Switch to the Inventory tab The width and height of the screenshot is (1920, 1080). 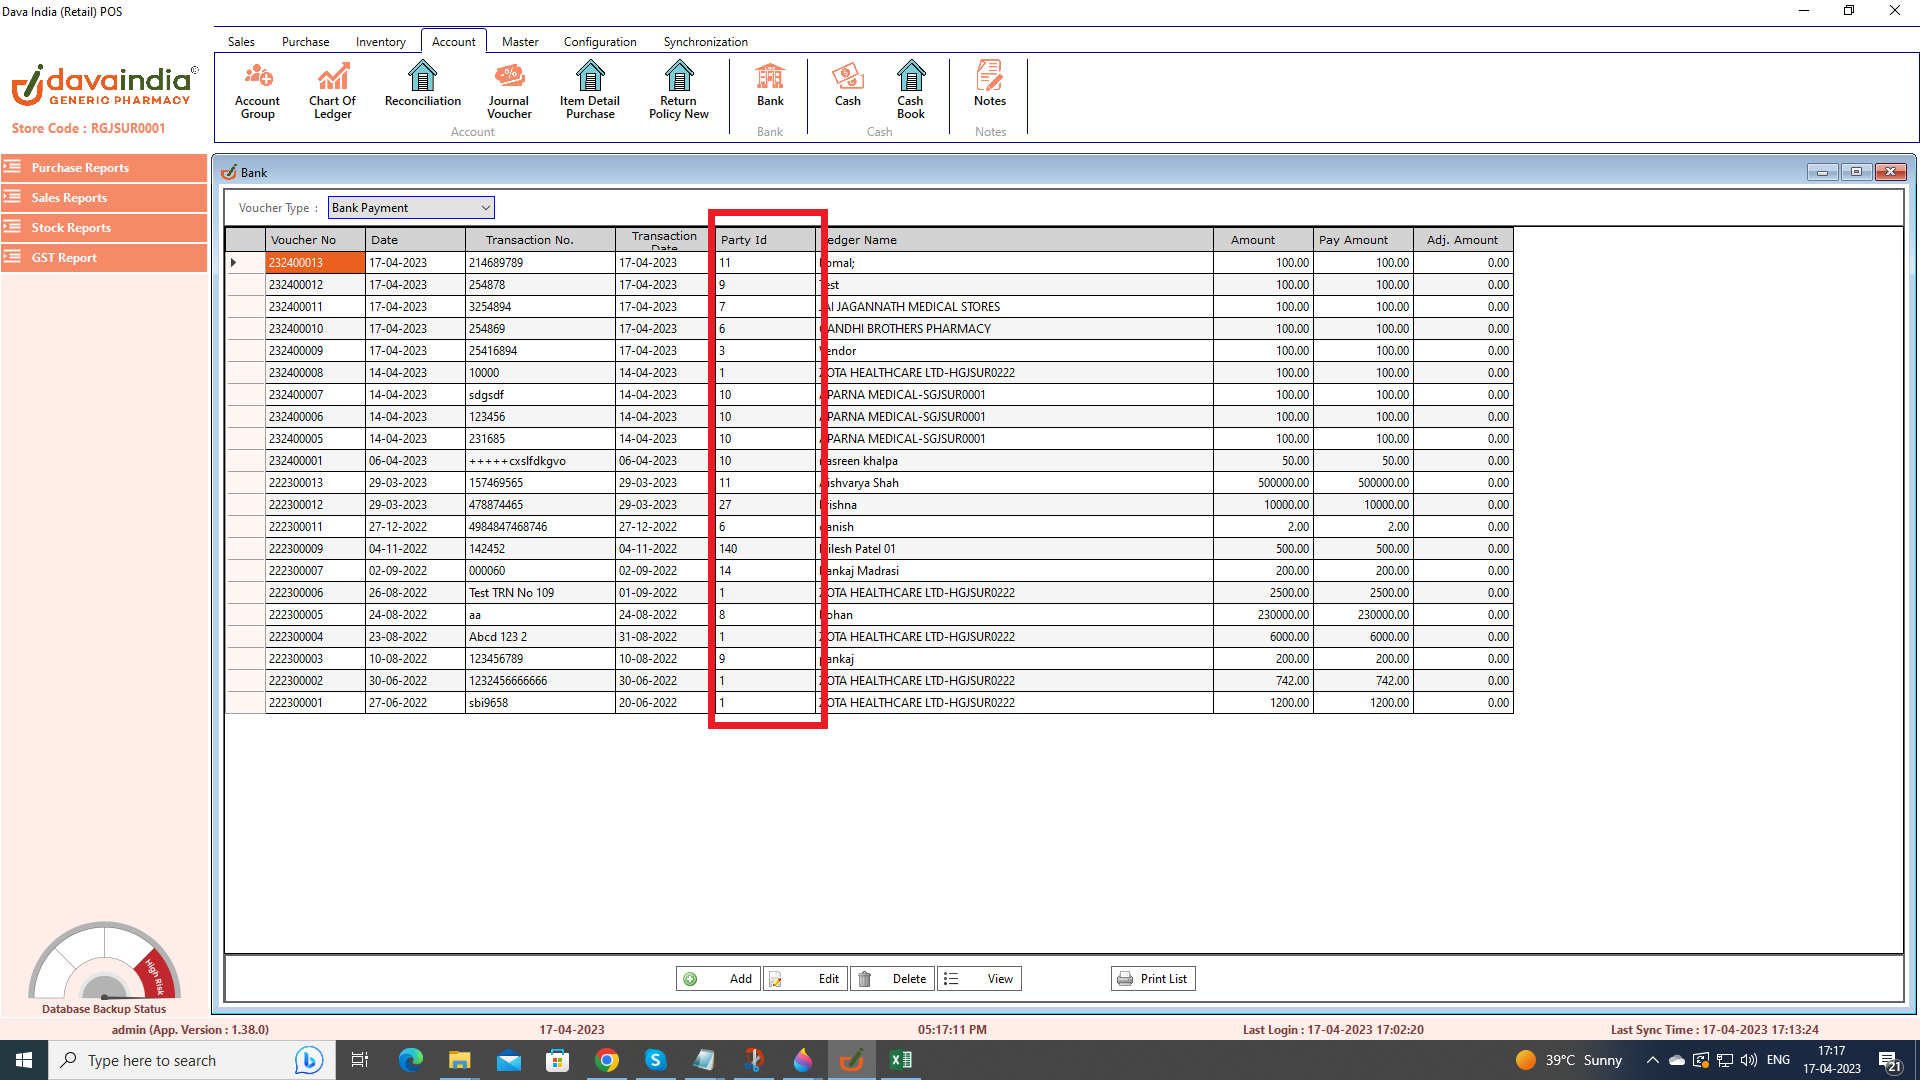pos(380,42)
